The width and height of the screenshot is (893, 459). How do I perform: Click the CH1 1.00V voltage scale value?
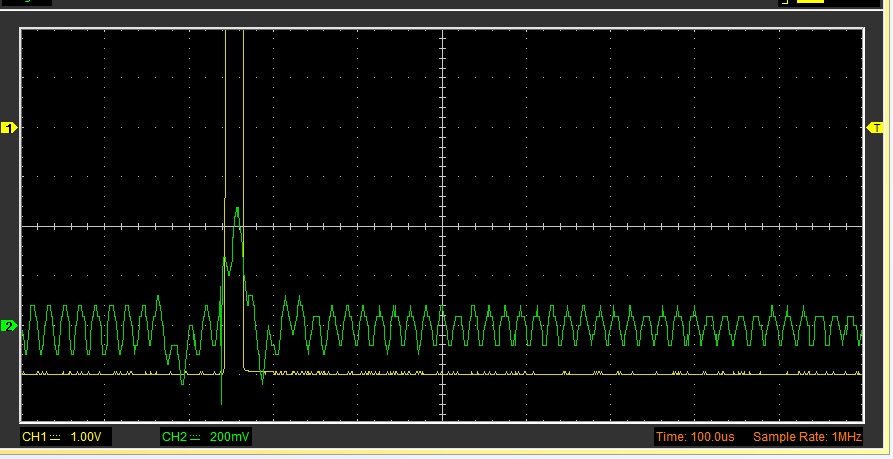pos(84,437)
